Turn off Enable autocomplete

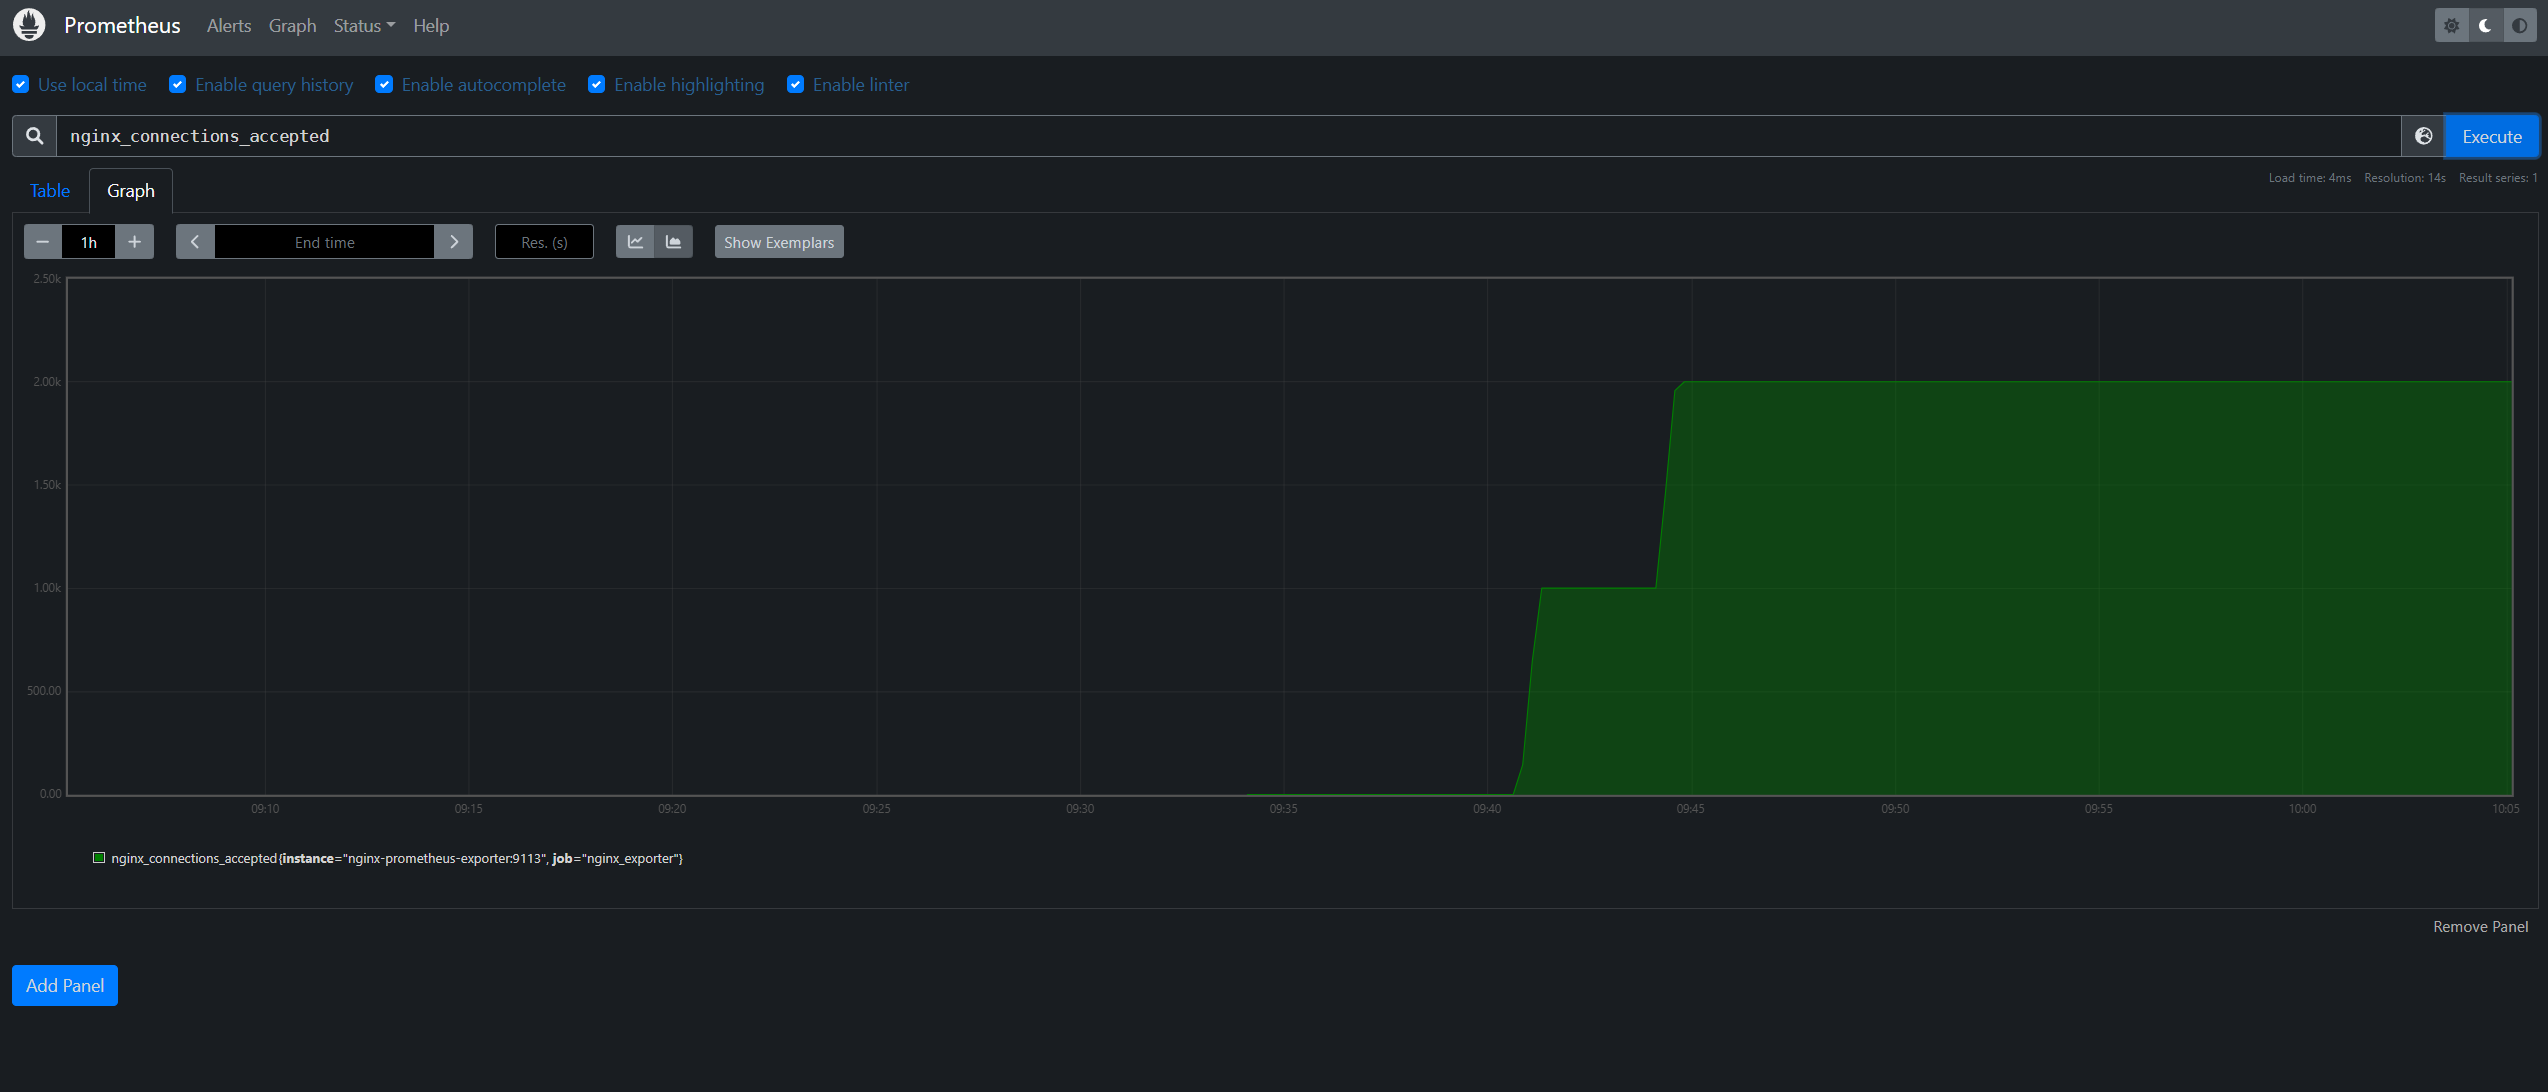384,84
